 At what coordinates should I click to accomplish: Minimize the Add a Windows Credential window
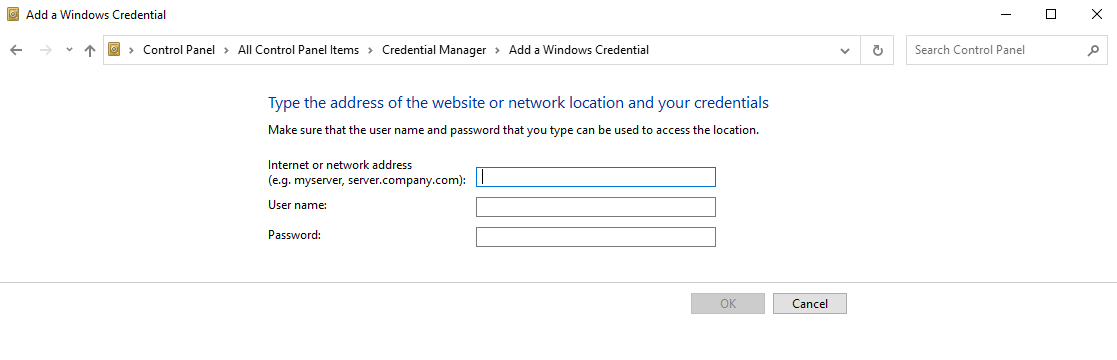1005,14
